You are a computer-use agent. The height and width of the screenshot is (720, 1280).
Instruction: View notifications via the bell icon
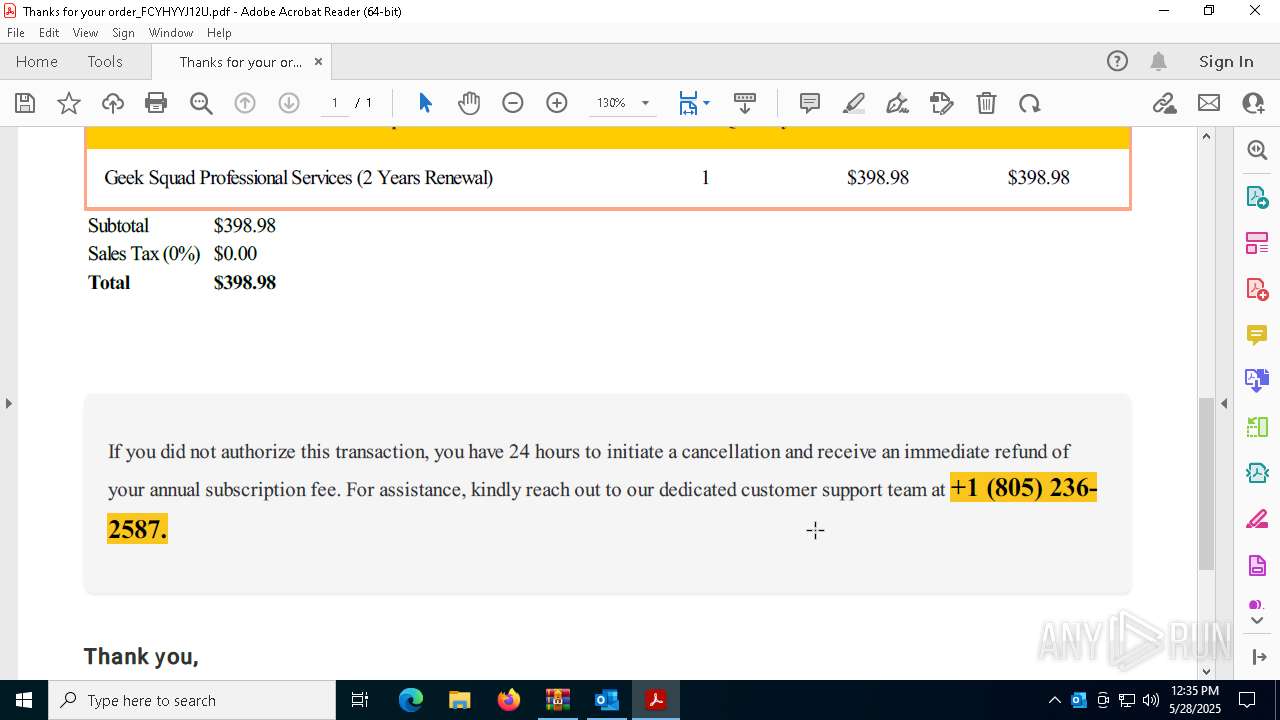coord(1158,61)
